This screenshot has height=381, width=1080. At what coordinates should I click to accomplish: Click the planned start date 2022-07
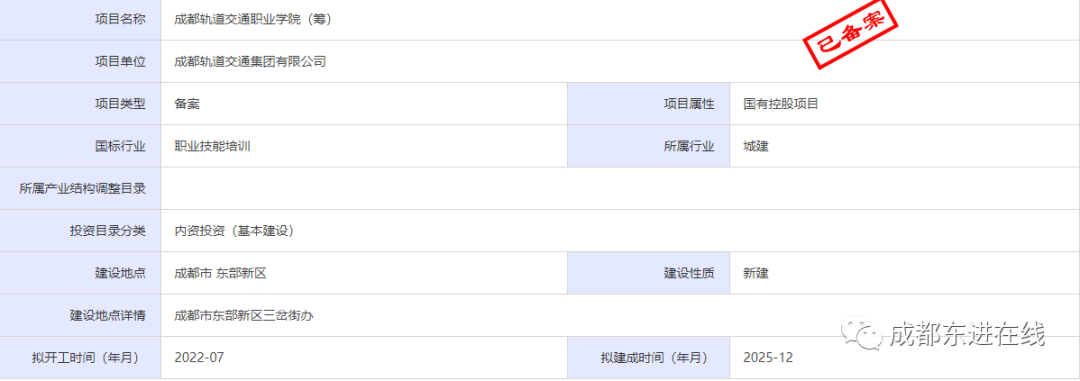click(x=200, y=358)
